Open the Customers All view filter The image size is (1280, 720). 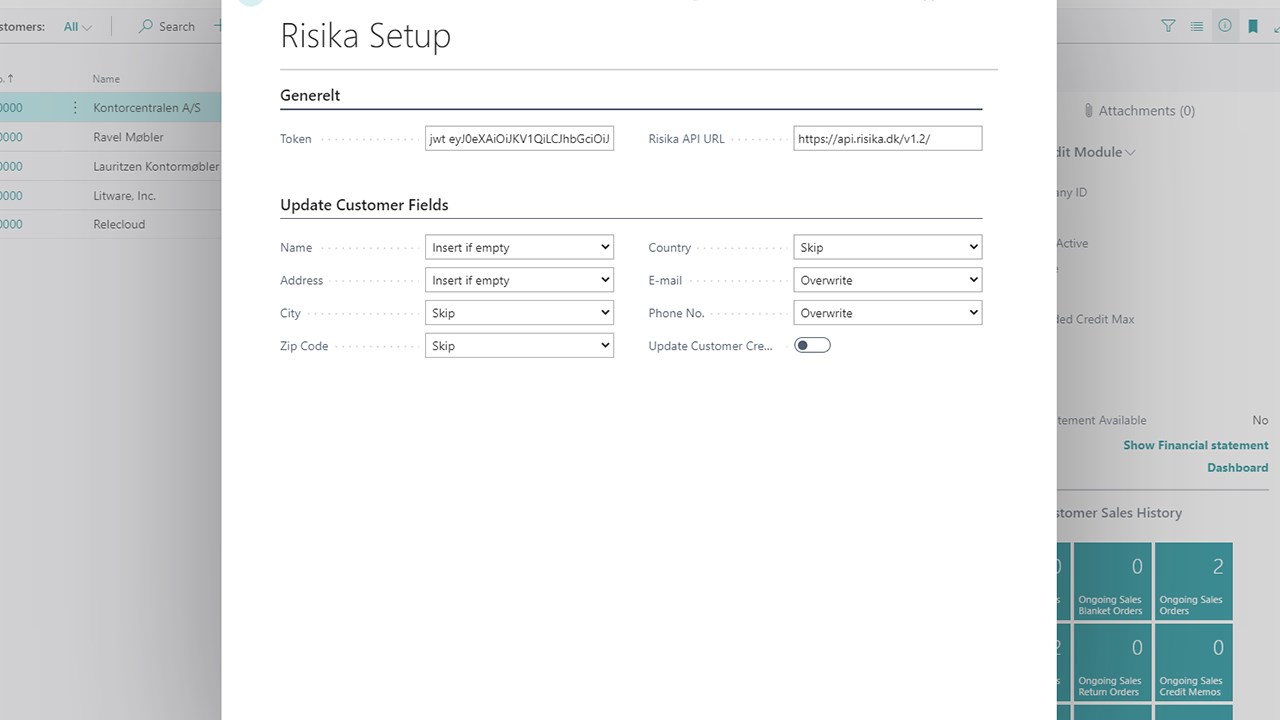pos(77,27)
